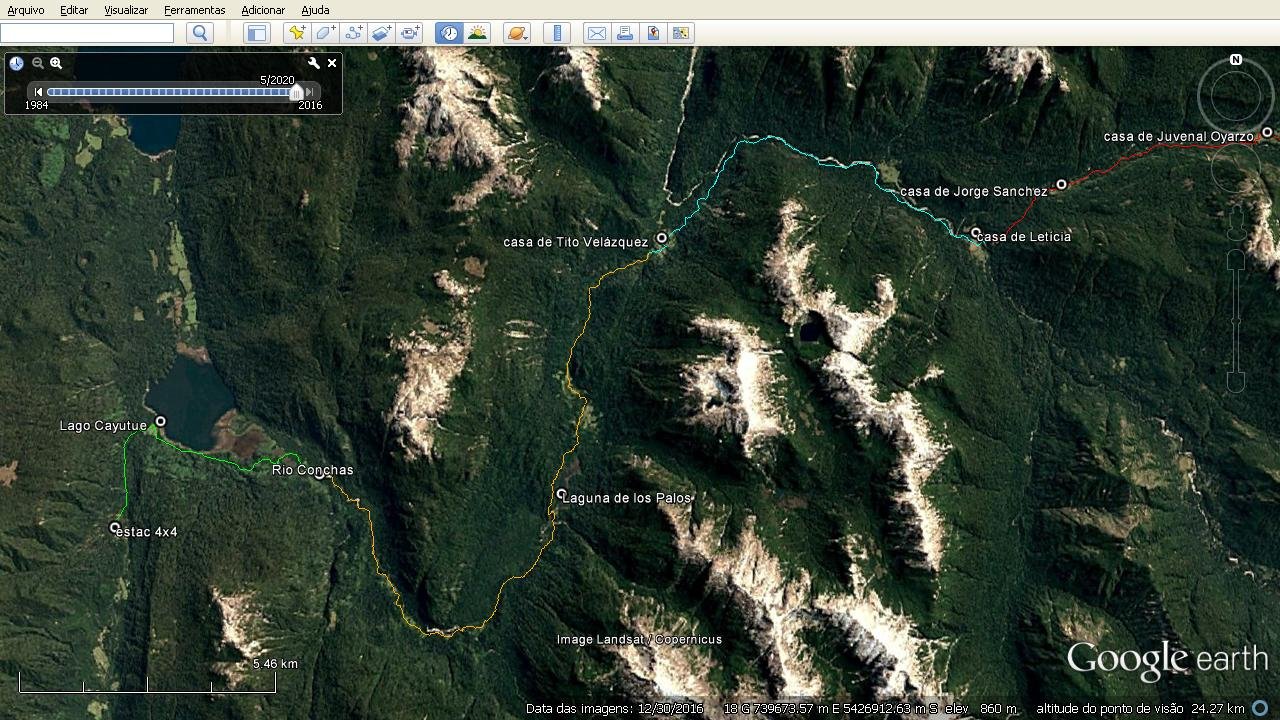Toggle the historical imagery clock button
This screenshot has width=1280, height=720.
449,33
